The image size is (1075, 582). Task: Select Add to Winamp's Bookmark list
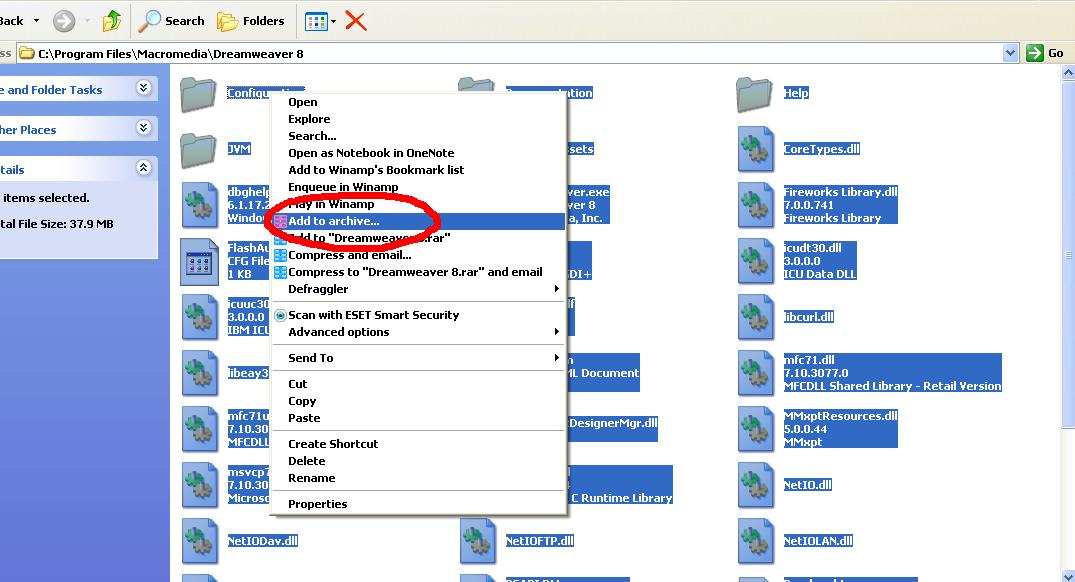coord(418,170)
